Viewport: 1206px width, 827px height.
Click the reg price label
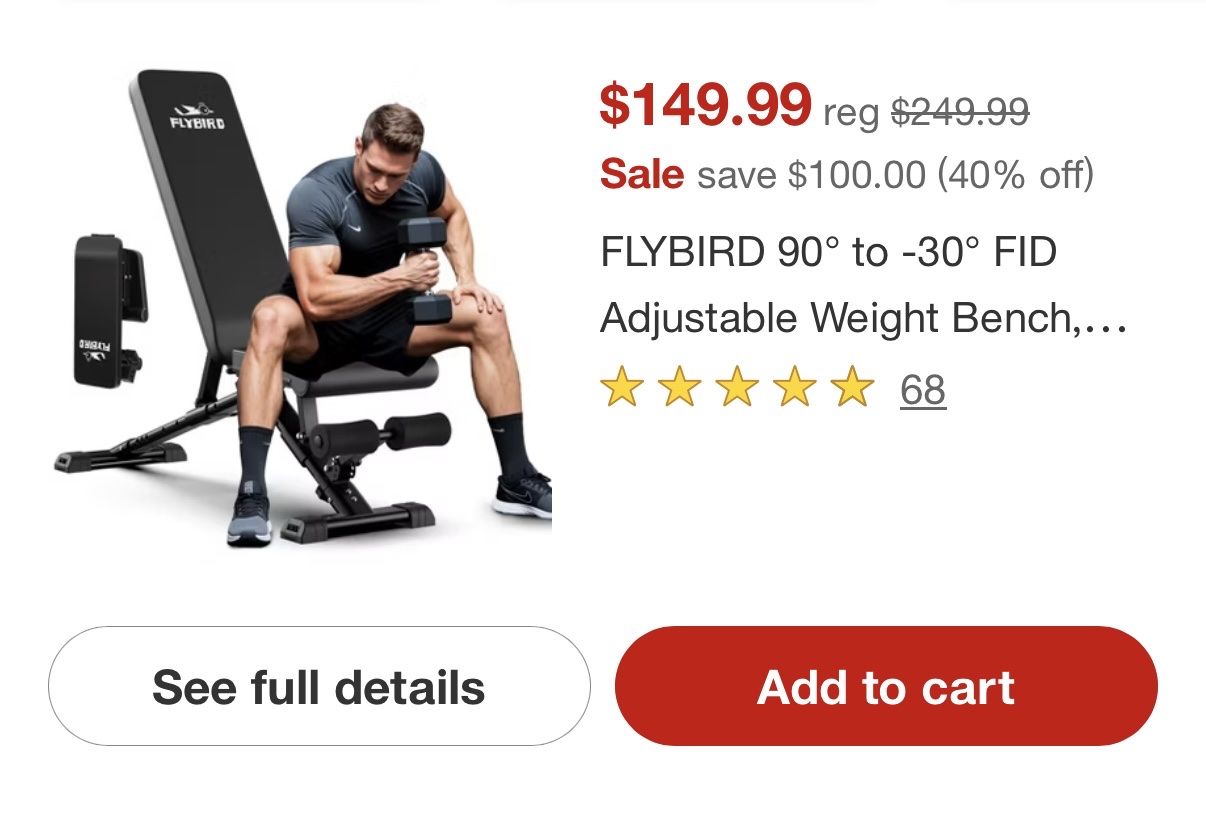click(851, 114)
